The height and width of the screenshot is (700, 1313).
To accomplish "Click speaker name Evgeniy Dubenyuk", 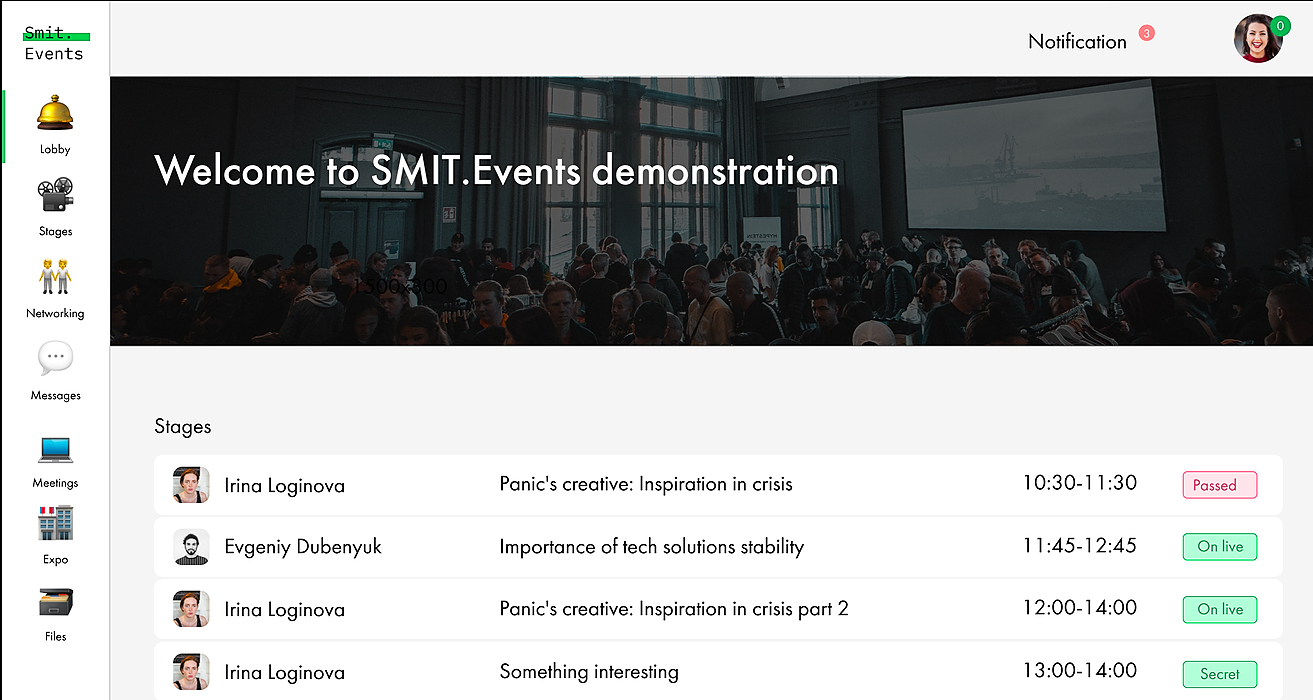I will [303, 547].
